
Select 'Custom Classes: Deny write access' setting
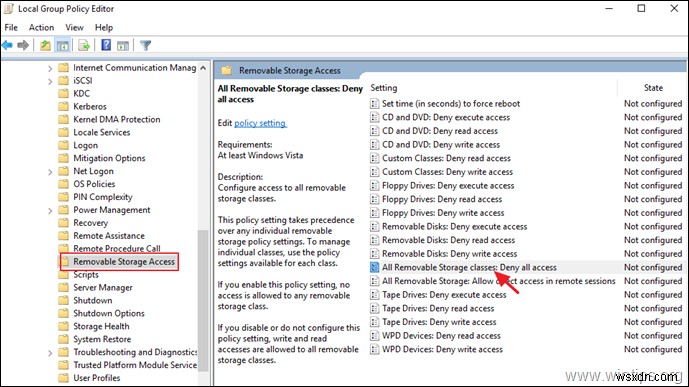[447, 172]
